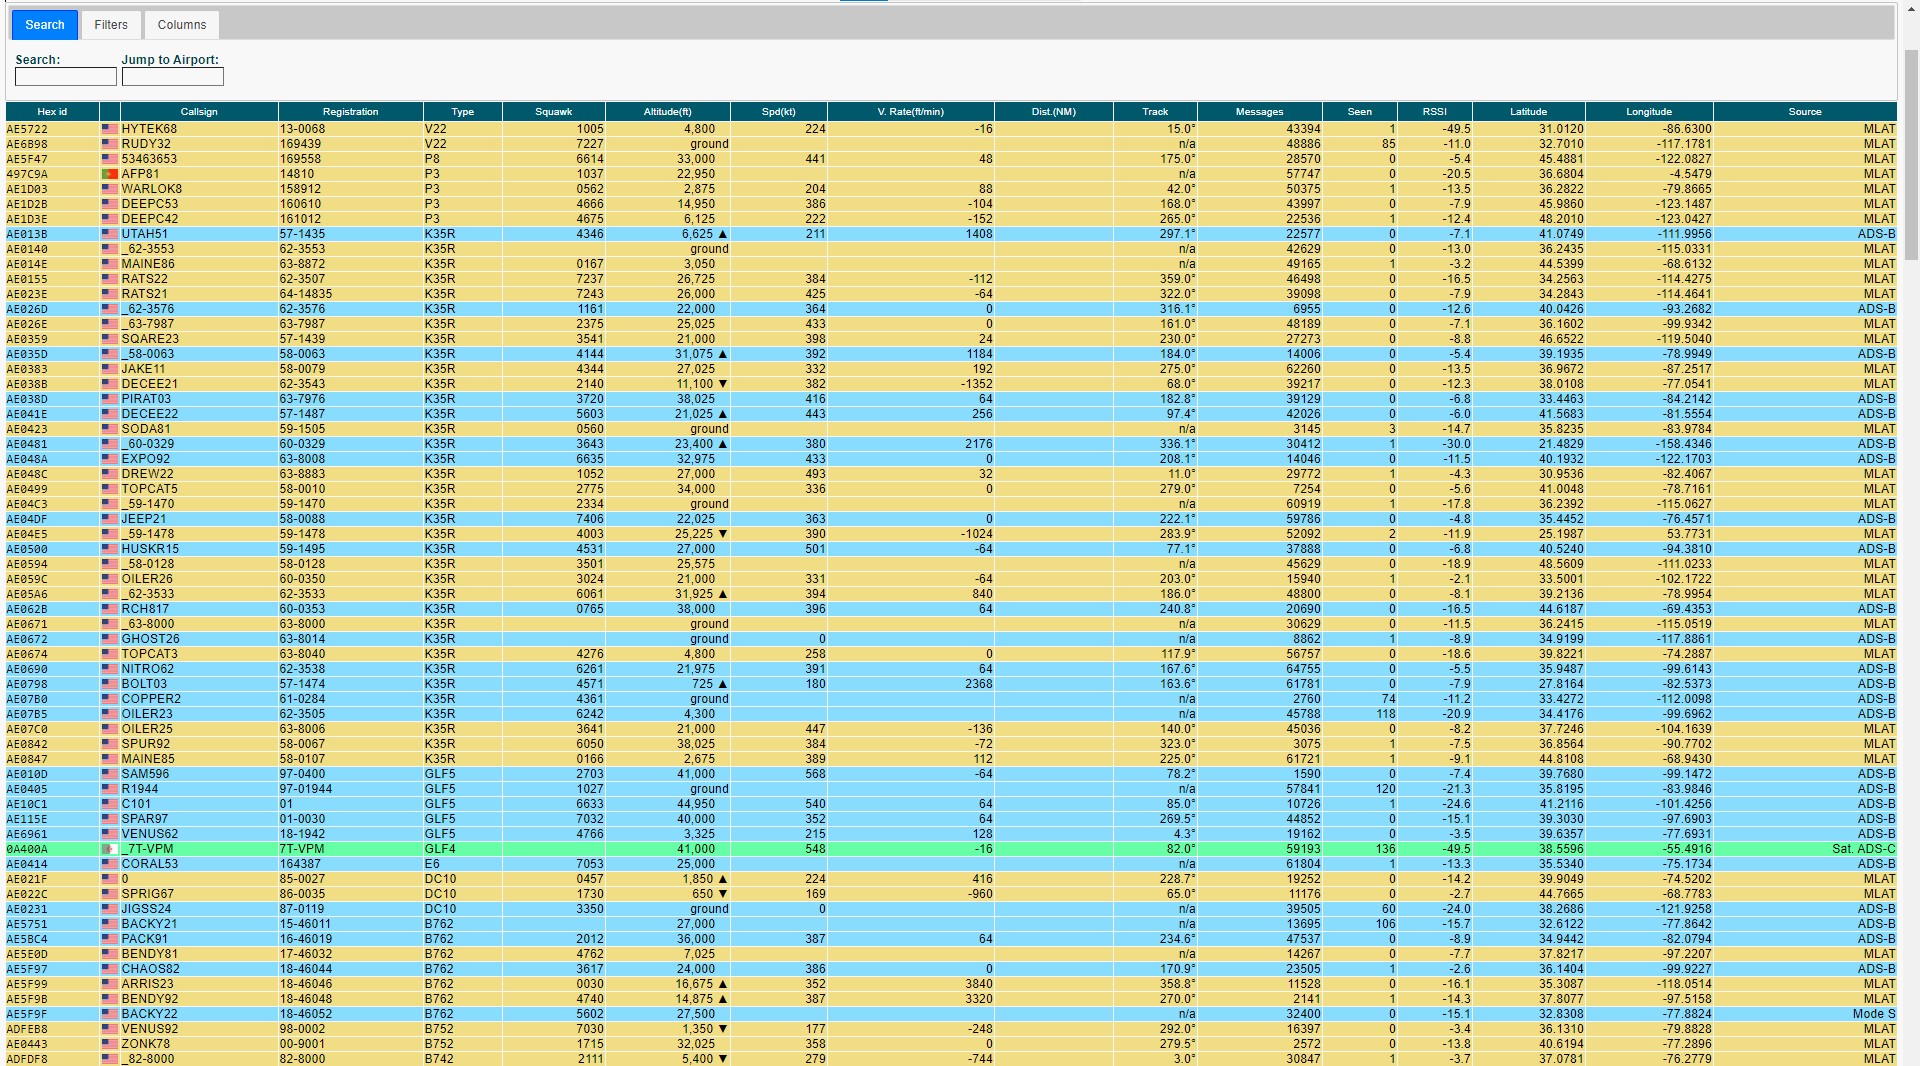Screen dimensions: 1920x1066
Task: Click the US flag beside JIGGS24
Action: [x=110, y=909]
